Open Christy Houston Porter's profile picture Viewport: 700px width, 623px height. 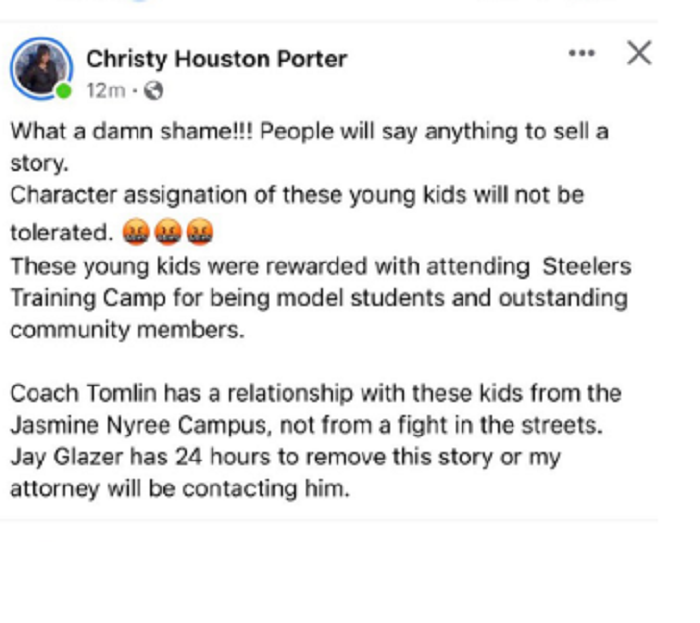(41, 68)
